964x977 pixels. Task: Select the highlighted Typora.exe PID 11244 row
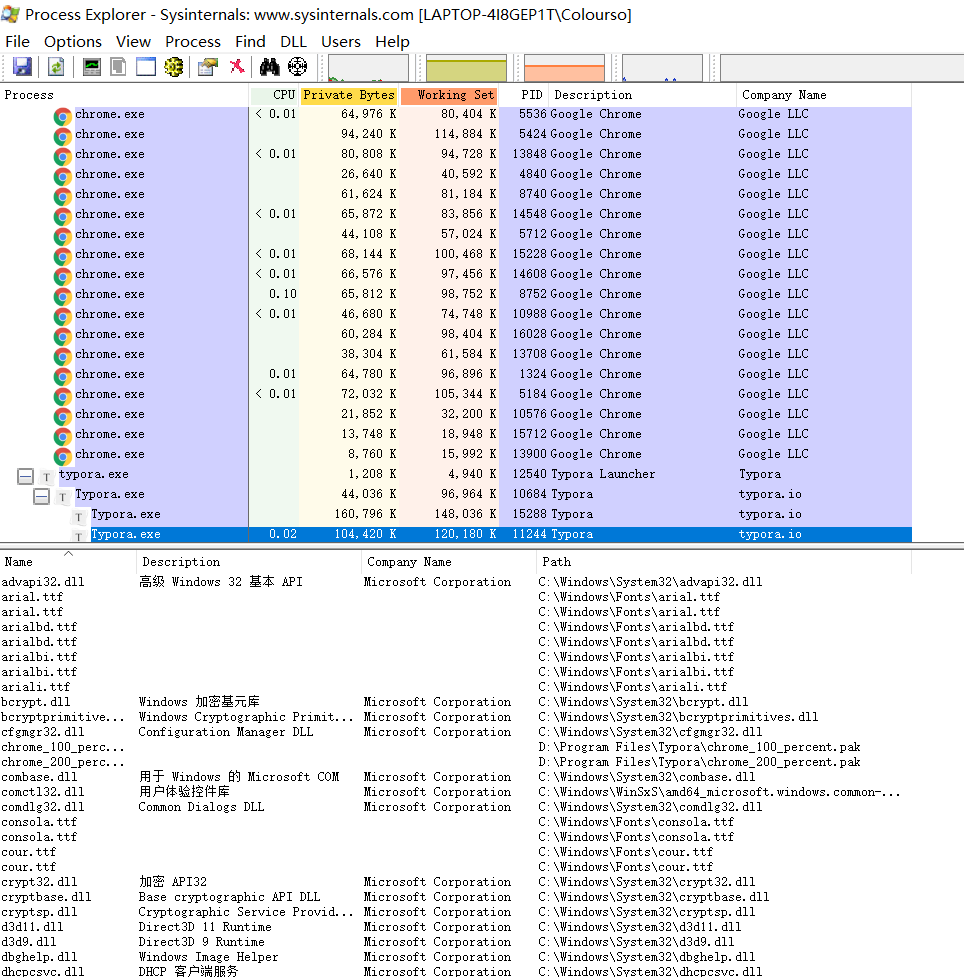tap(456, 534)
